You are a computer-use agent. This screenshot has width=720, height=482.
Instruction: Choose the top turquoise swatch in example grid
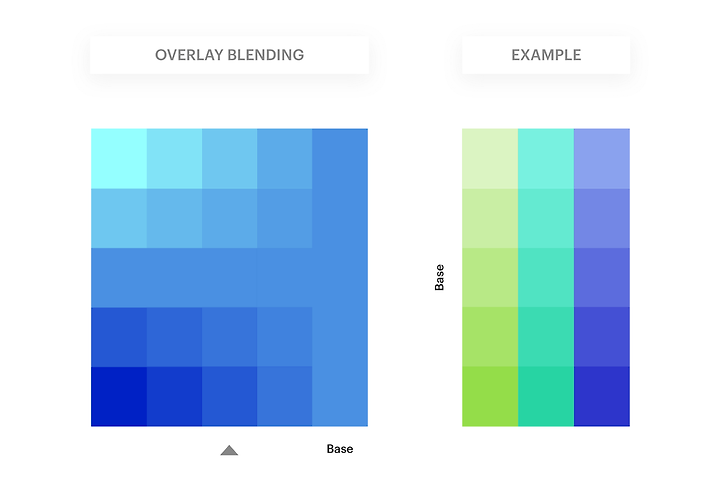coord(546,159)
